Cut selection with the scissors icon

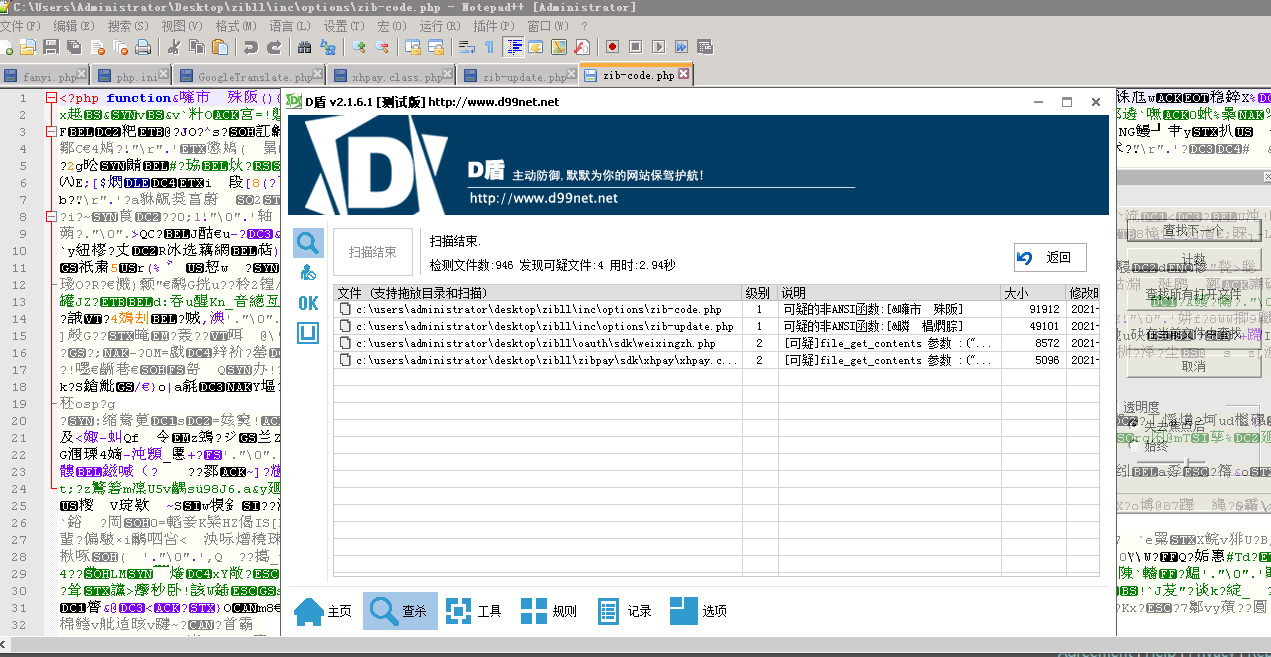(173, 47)
